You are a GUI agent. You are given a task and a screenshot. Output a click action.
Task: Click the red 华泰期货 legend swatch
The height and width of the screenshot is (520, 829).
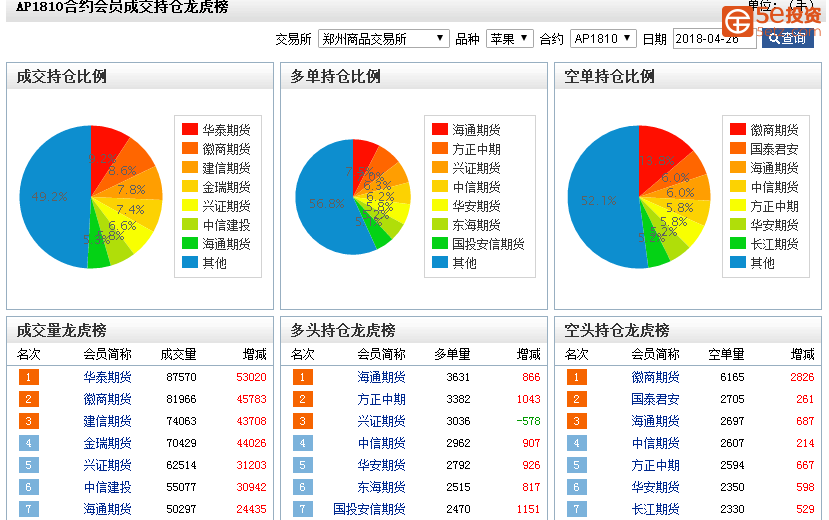pyautogui.click(x=190, y=129)
